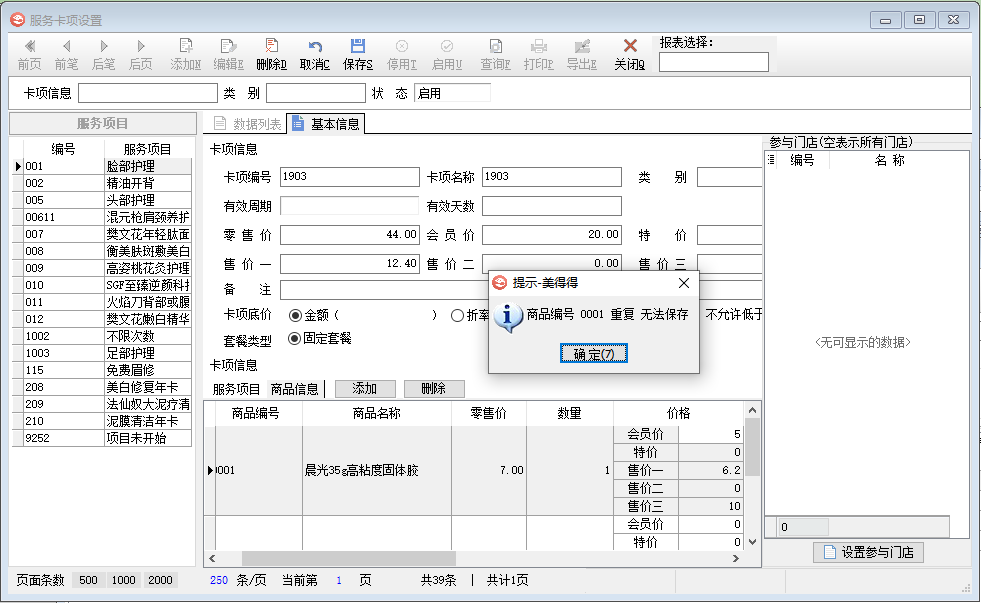The width and height of the screenshot is (981, 603).
Task: Select 金额 radio for 卡项底价
Action: coord(295,315)
